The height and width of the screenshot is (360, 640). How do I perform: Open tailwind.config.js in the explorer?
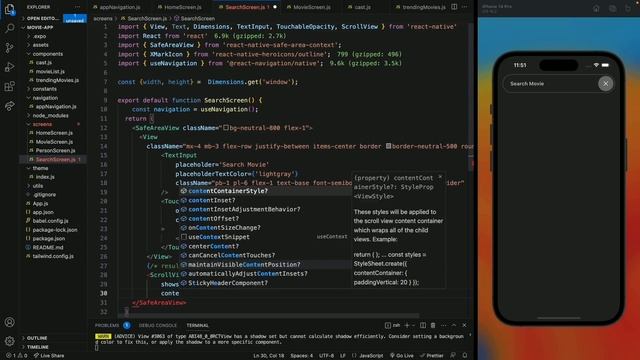[x=53, y=256]
